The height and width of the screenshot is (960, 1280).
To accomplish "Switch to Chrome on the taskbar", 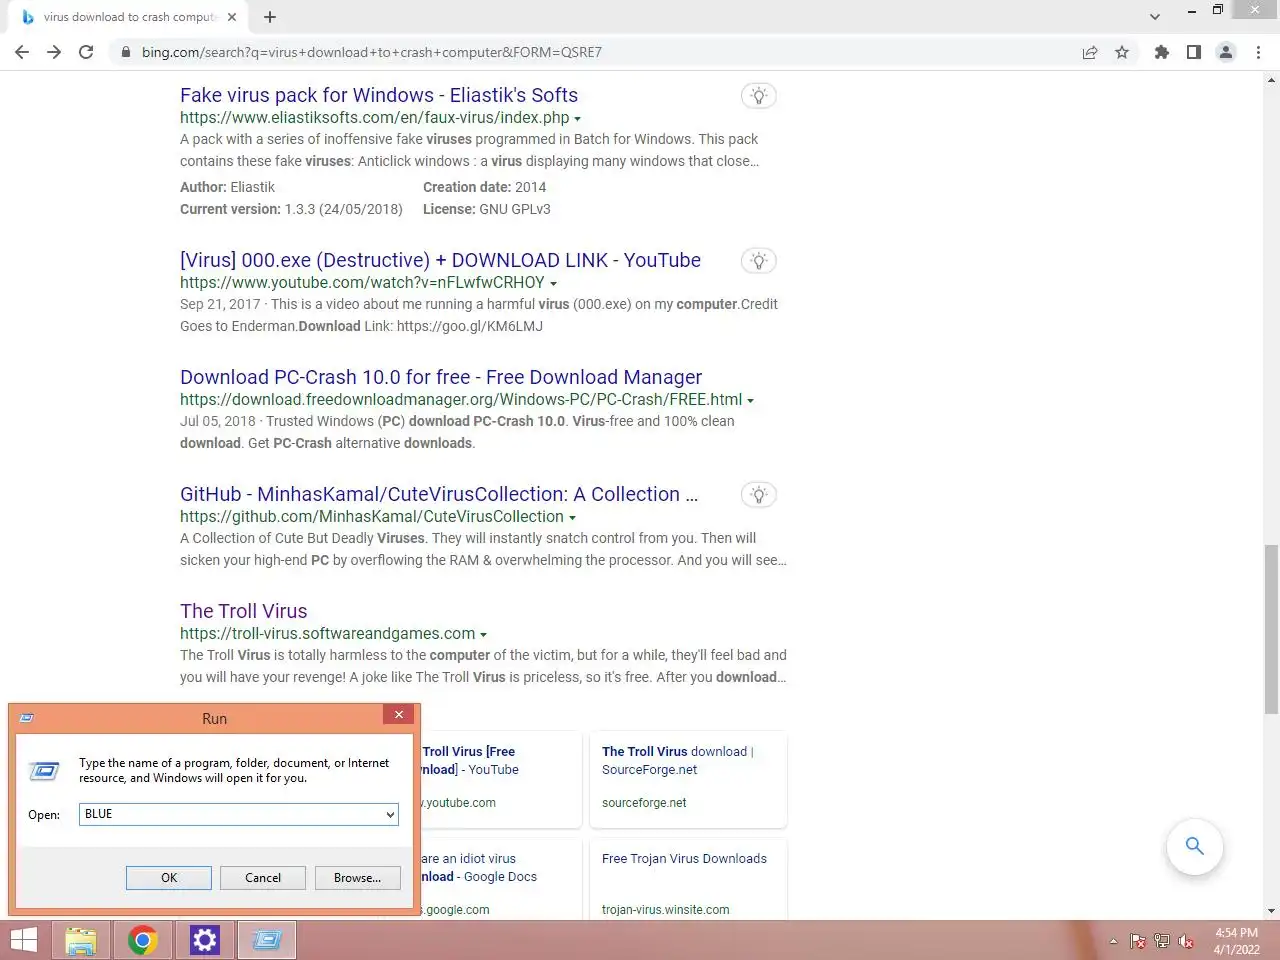I will (x=143, y=941).
